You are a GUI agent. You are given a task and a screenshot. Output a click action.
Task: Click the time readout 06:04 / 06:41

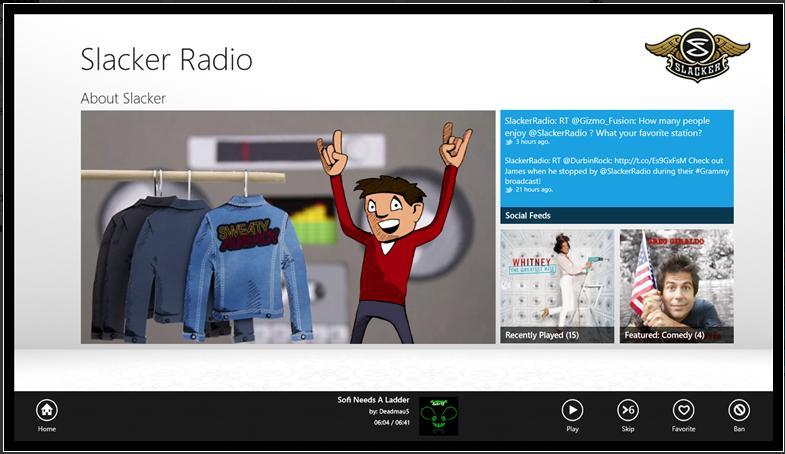pyautogui.click(x=391, y=423)
